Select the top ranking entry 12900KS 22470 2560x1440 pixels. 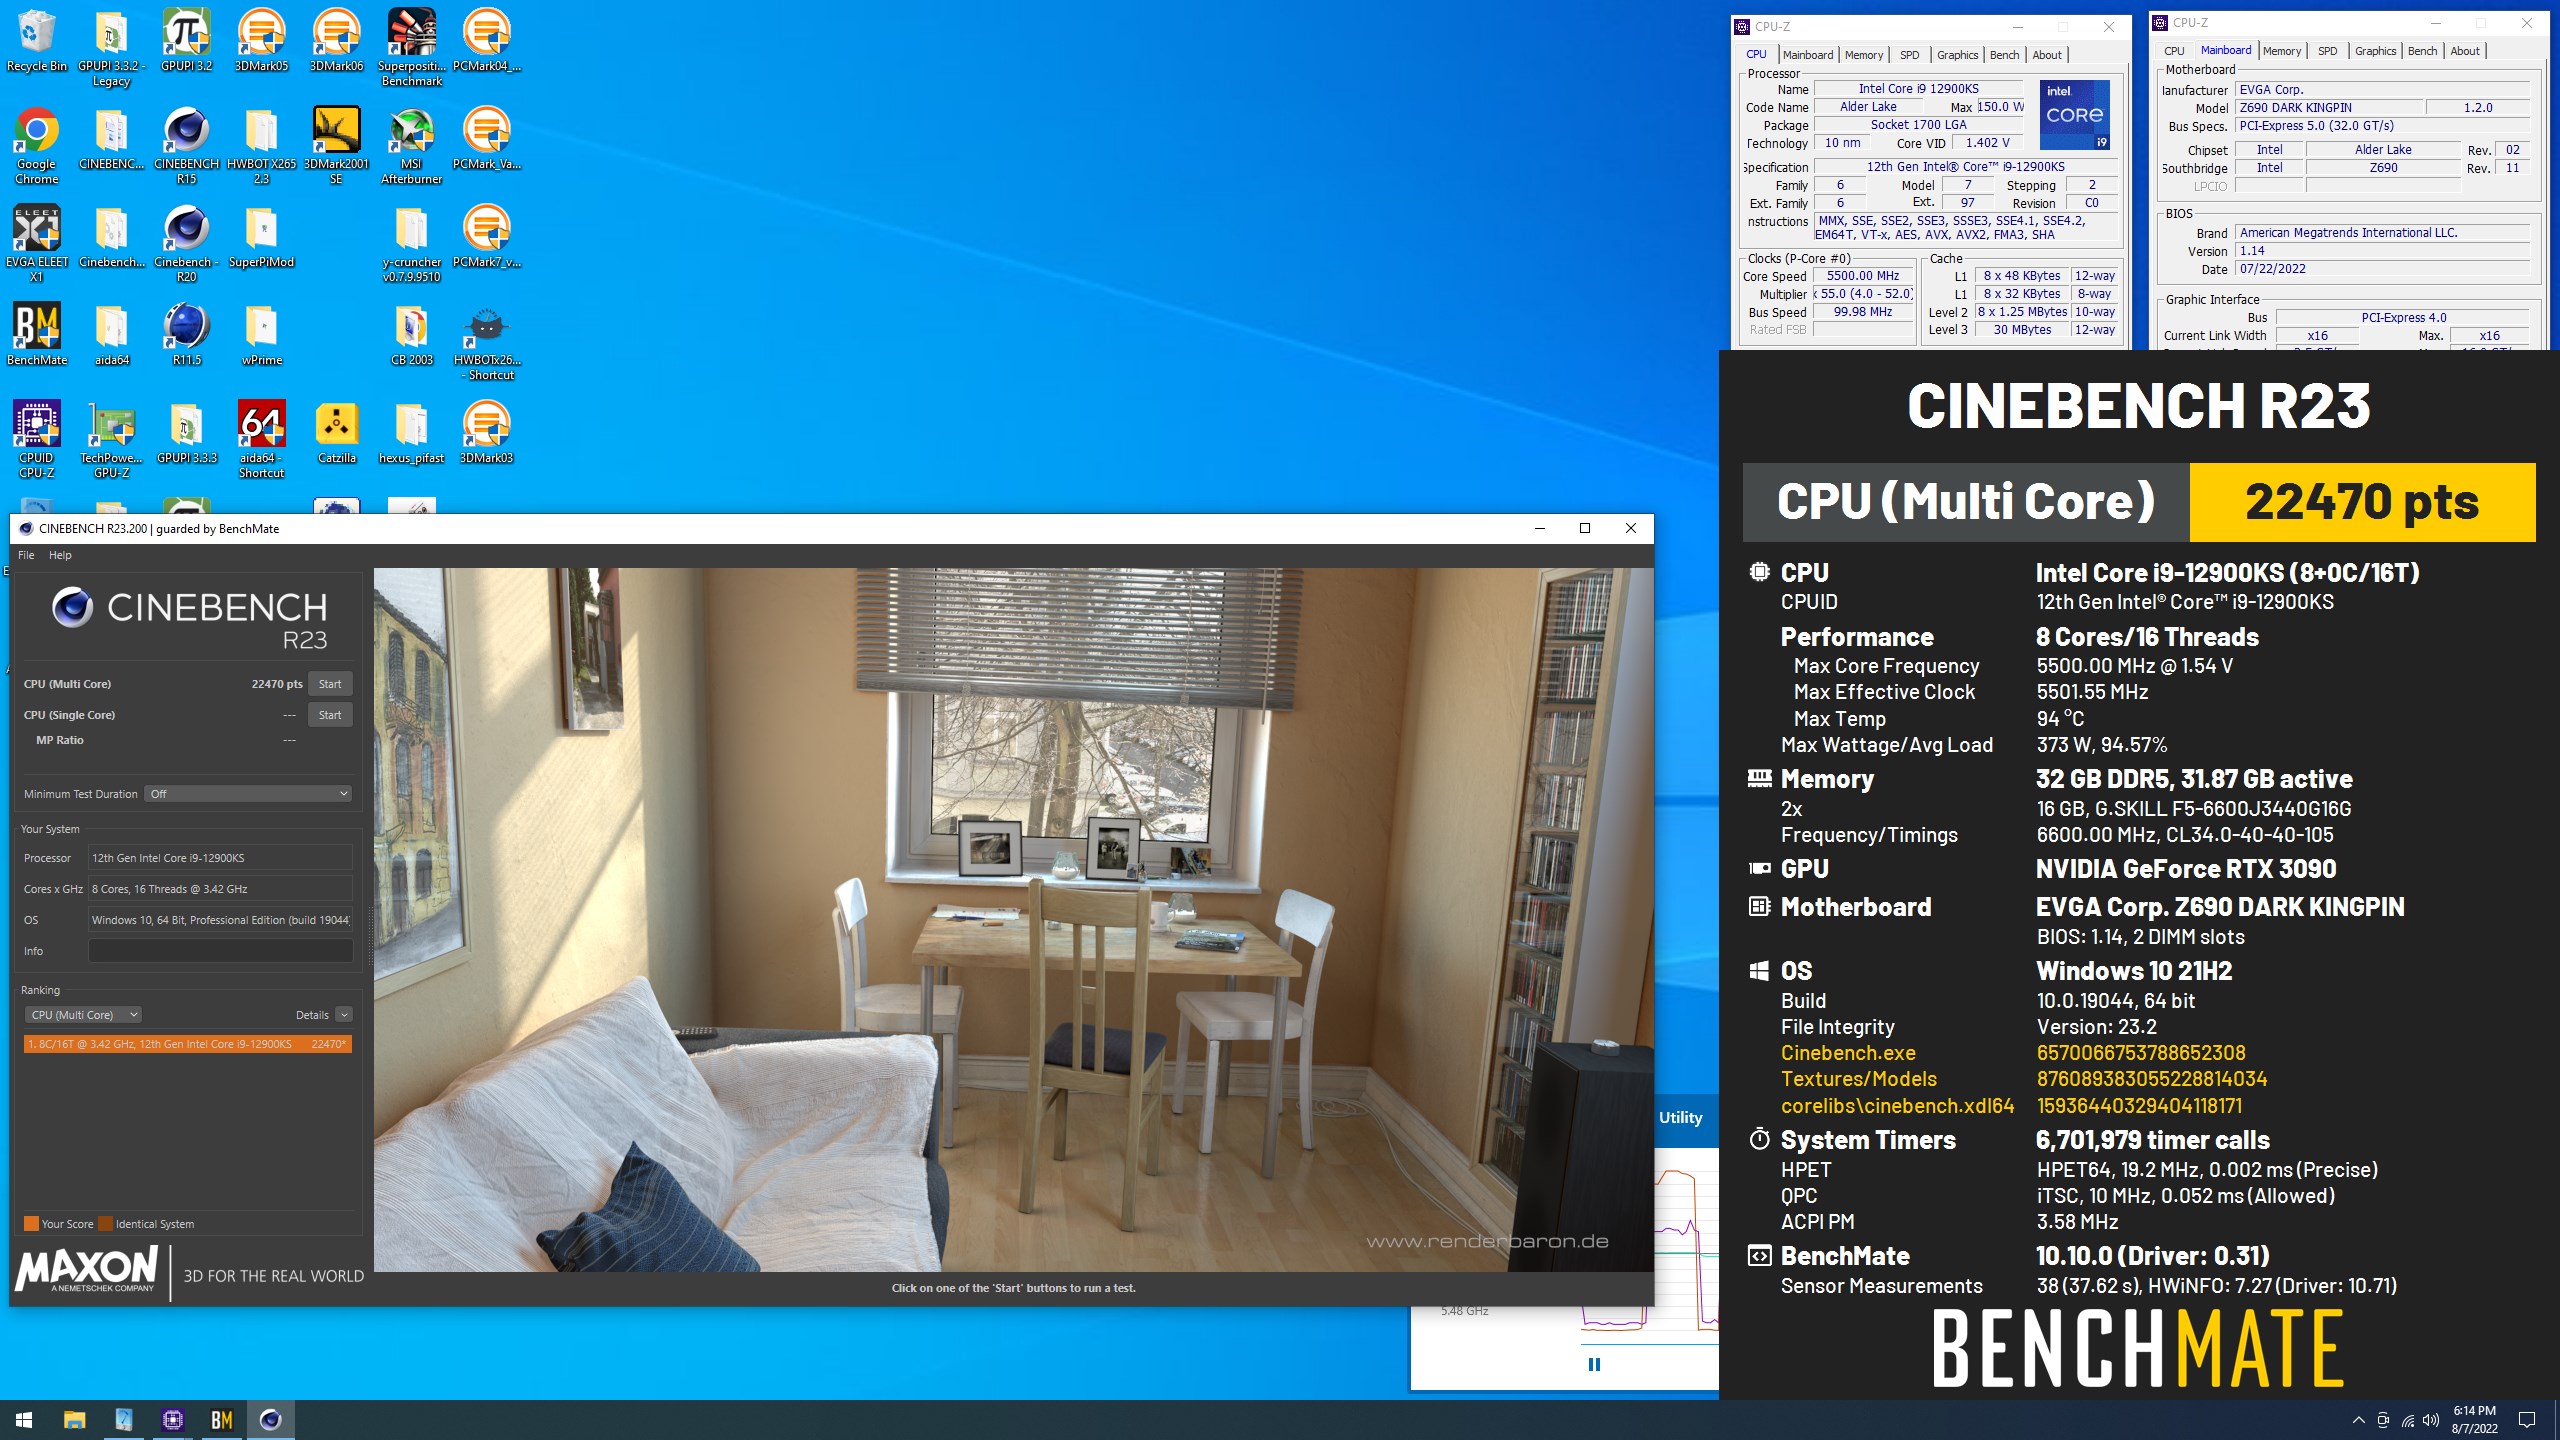[188, 1044]
